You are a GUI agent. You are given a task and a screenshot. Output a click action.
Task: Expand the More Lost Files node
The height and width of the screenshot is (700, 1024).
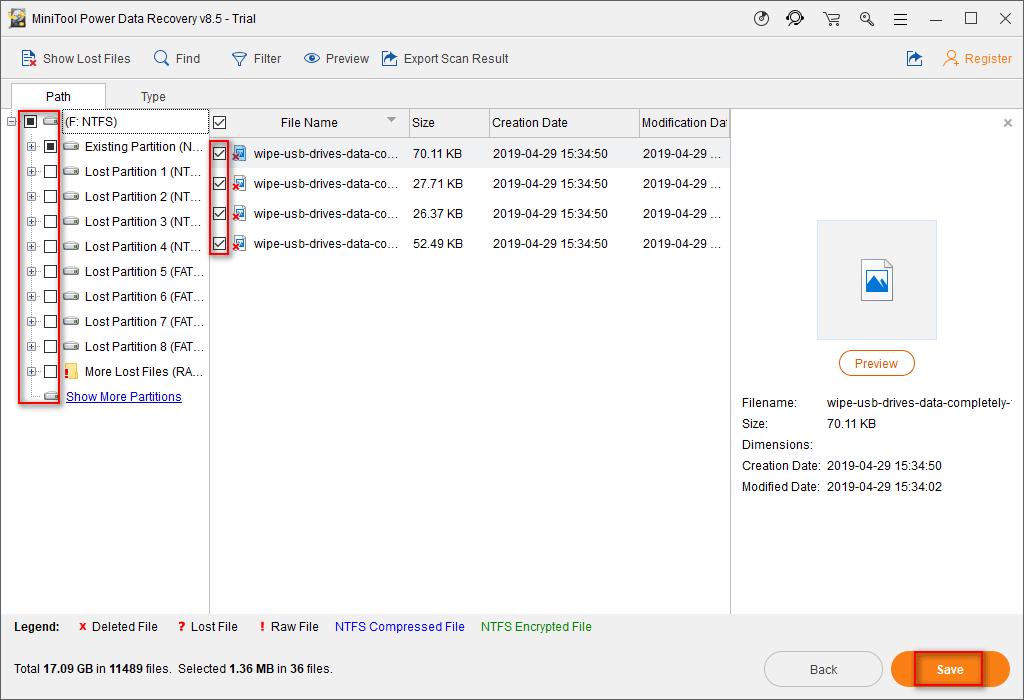point(31,372)
